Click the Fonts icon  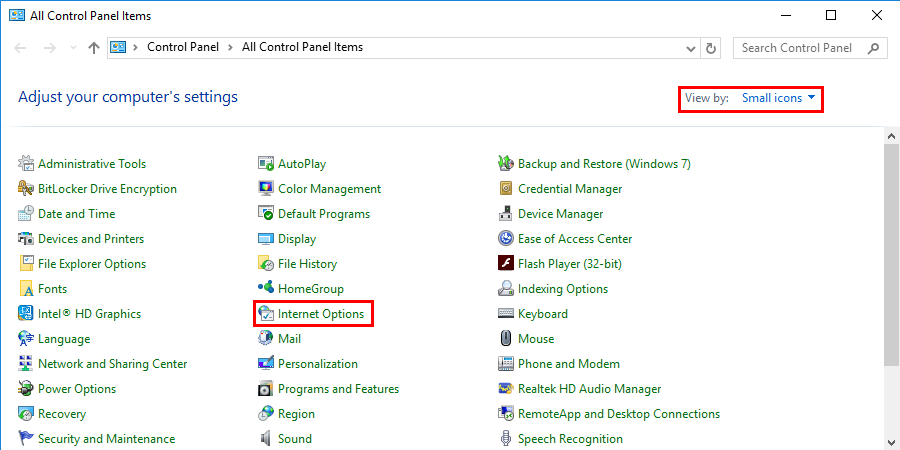pos(26,289)
